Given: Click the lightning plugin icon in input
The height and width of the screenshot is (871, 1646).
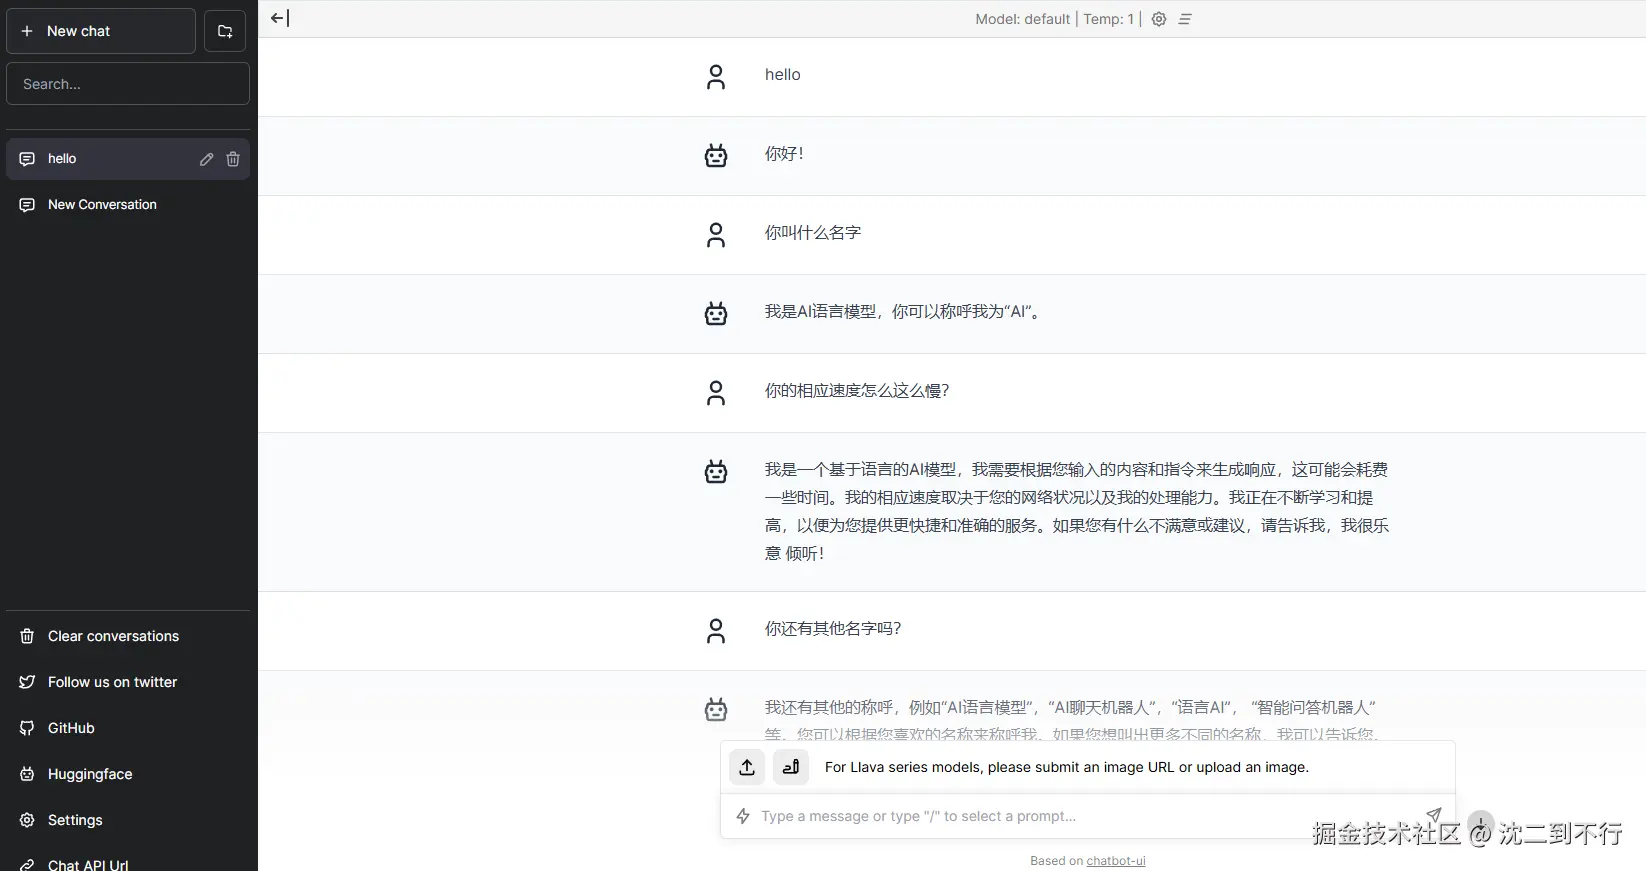Looking at the screenshot, I should coord(743,816).
